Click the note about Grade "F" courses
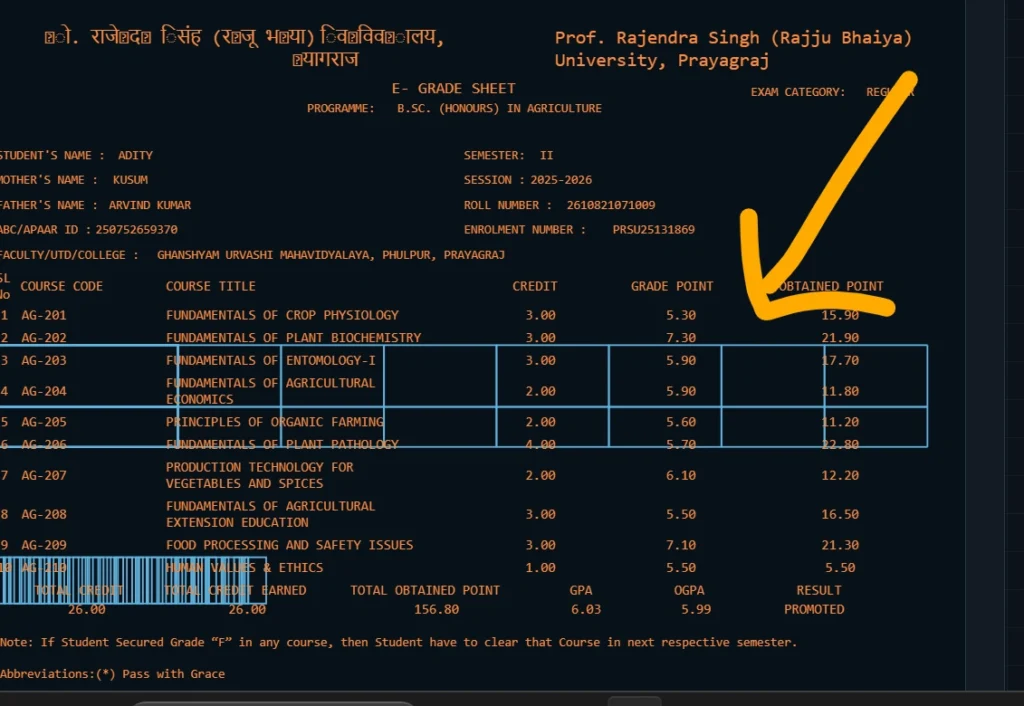 [398, 643]
